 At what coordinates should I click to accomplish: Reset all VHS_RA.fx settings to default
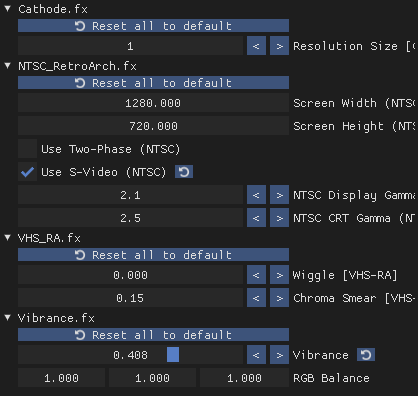(153, 255)
